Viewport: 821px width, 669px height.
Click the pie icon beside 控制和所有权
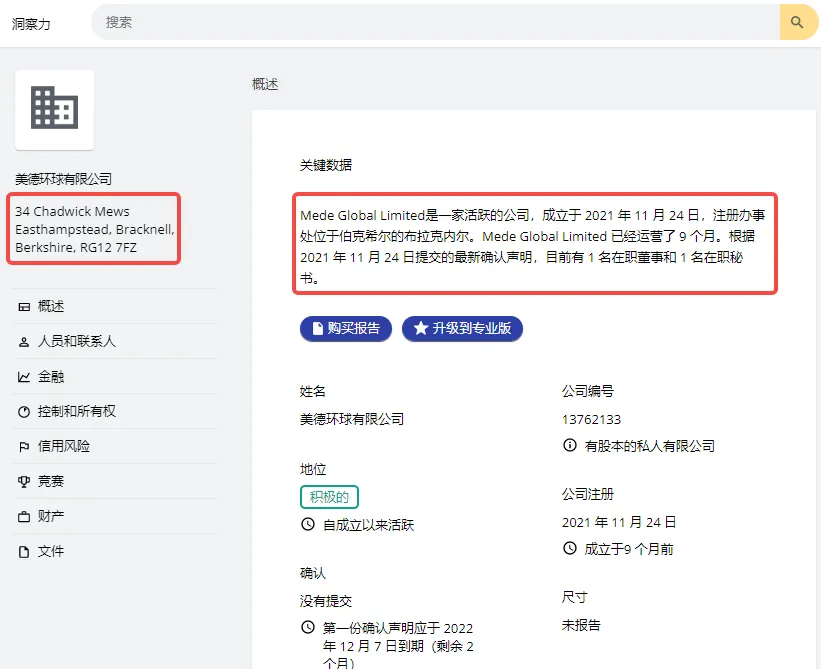[x=24, y=412]
